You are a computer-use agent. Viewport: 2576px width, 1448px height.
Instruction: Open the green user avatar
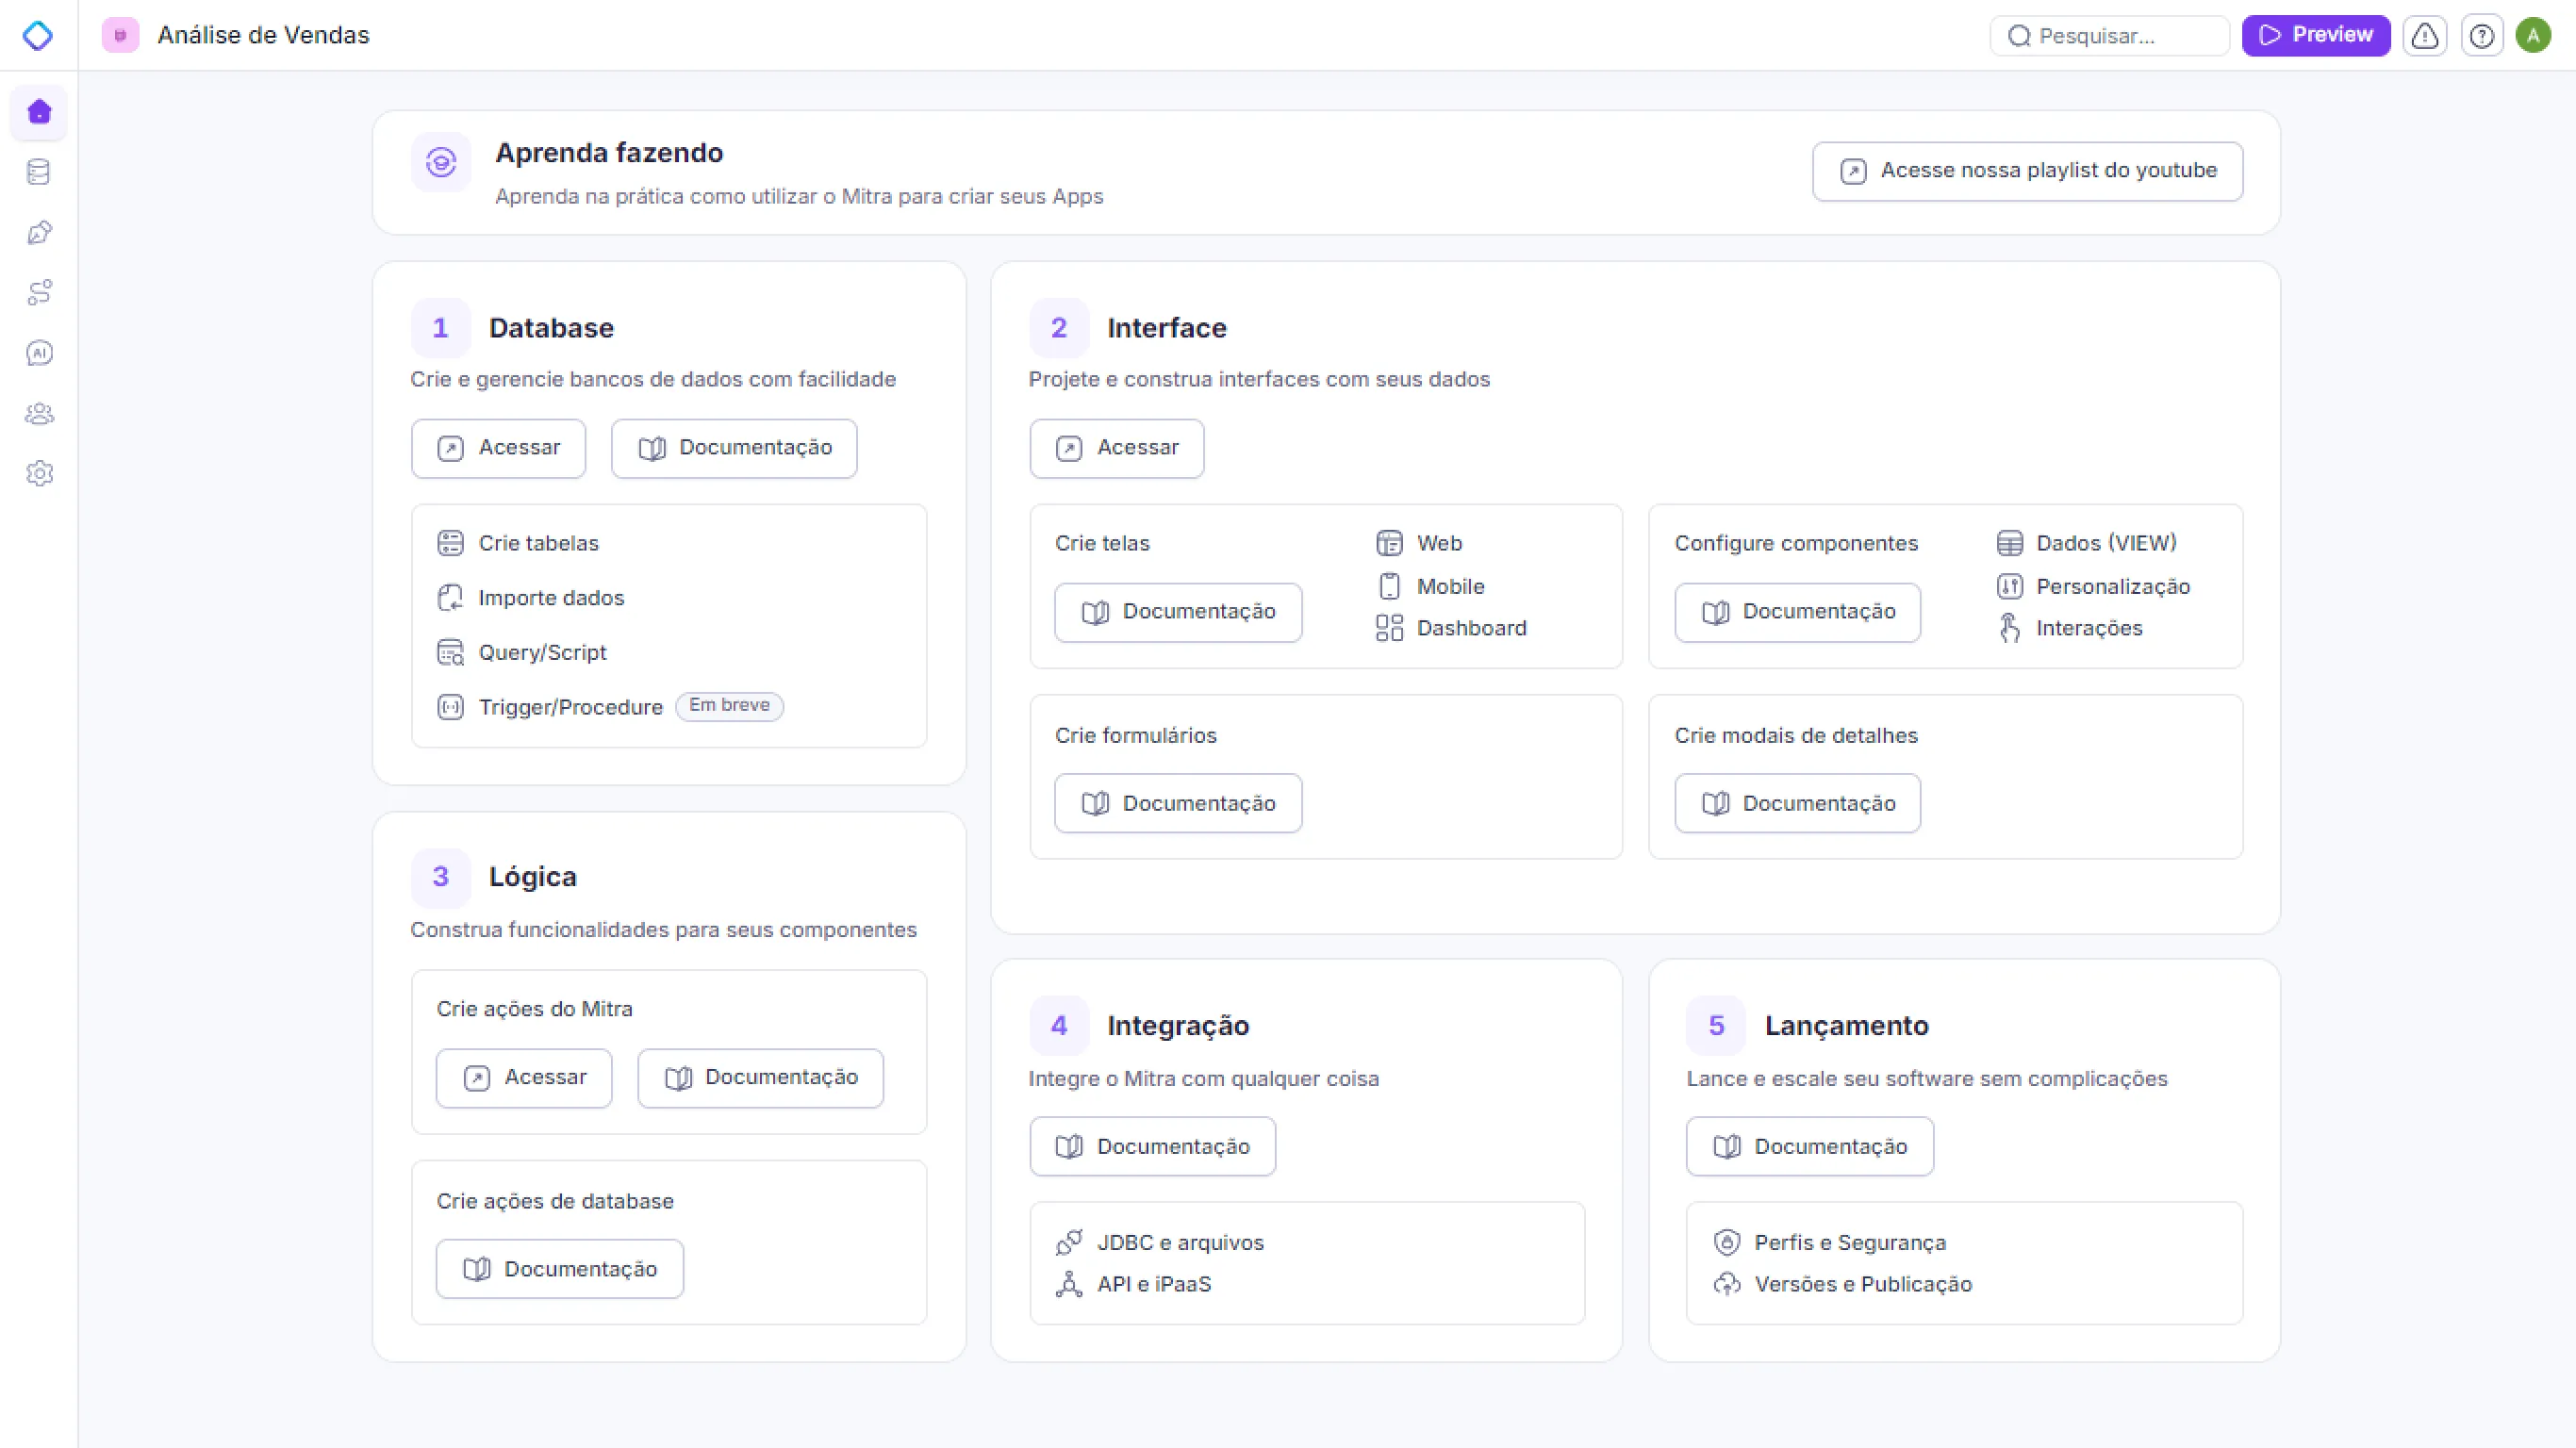pyautogui.click(x=2533, y=36)
